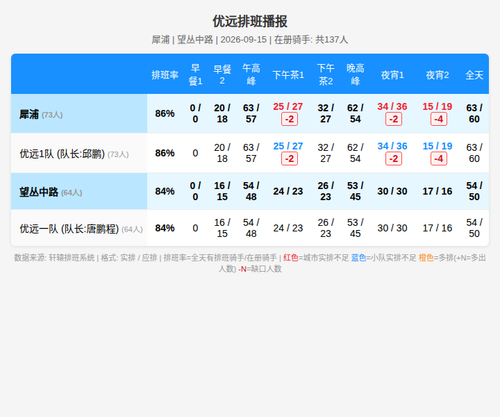Click 54 / 50 in the 望丛中路 row

click(x=474, y=191)
